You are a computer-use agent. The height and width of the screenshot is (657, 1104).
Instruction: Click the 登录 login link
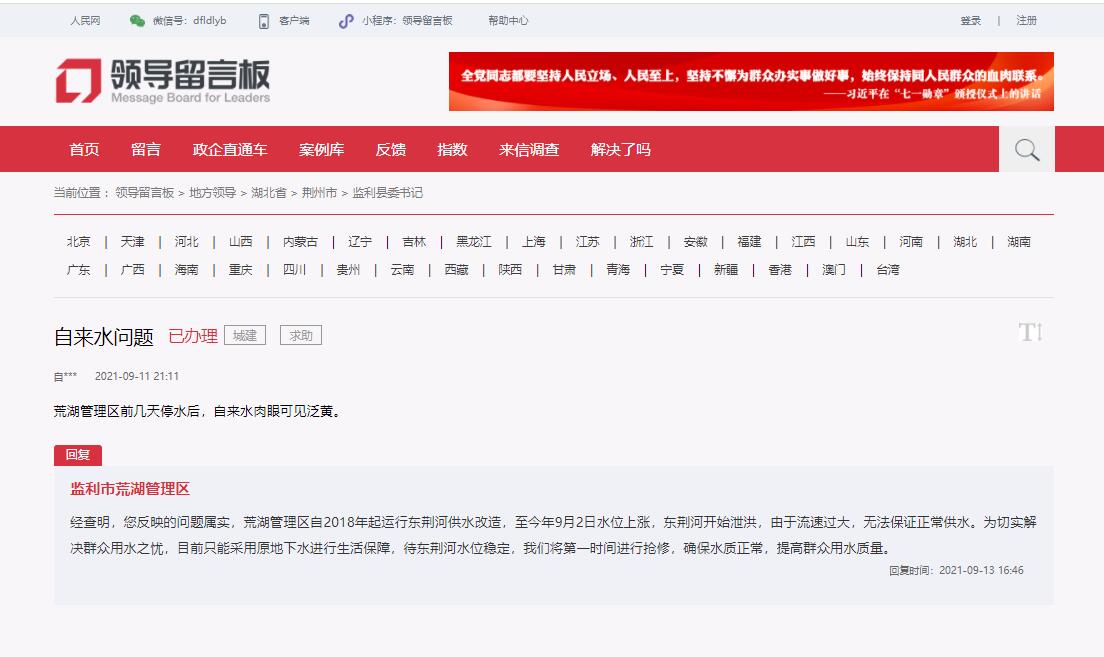pyautogui.click(x=970, y=21)
